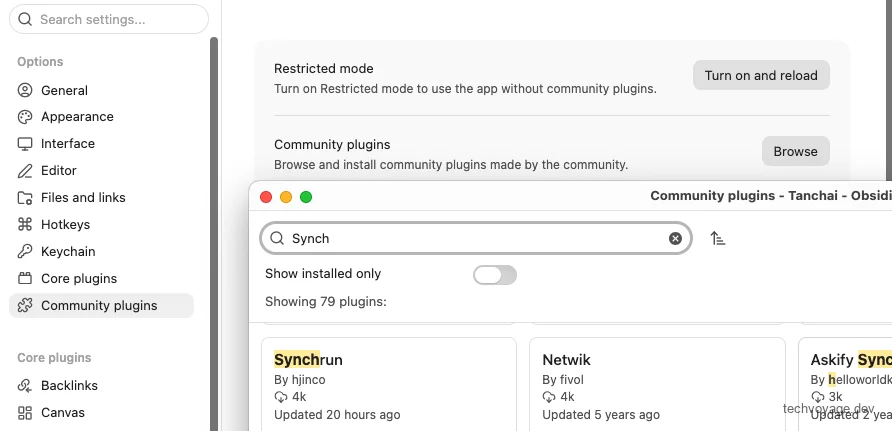The width and height of the screenshot is (892, 431).
Task: Click Browse community plugins button
Action: [x=795, y=151]
